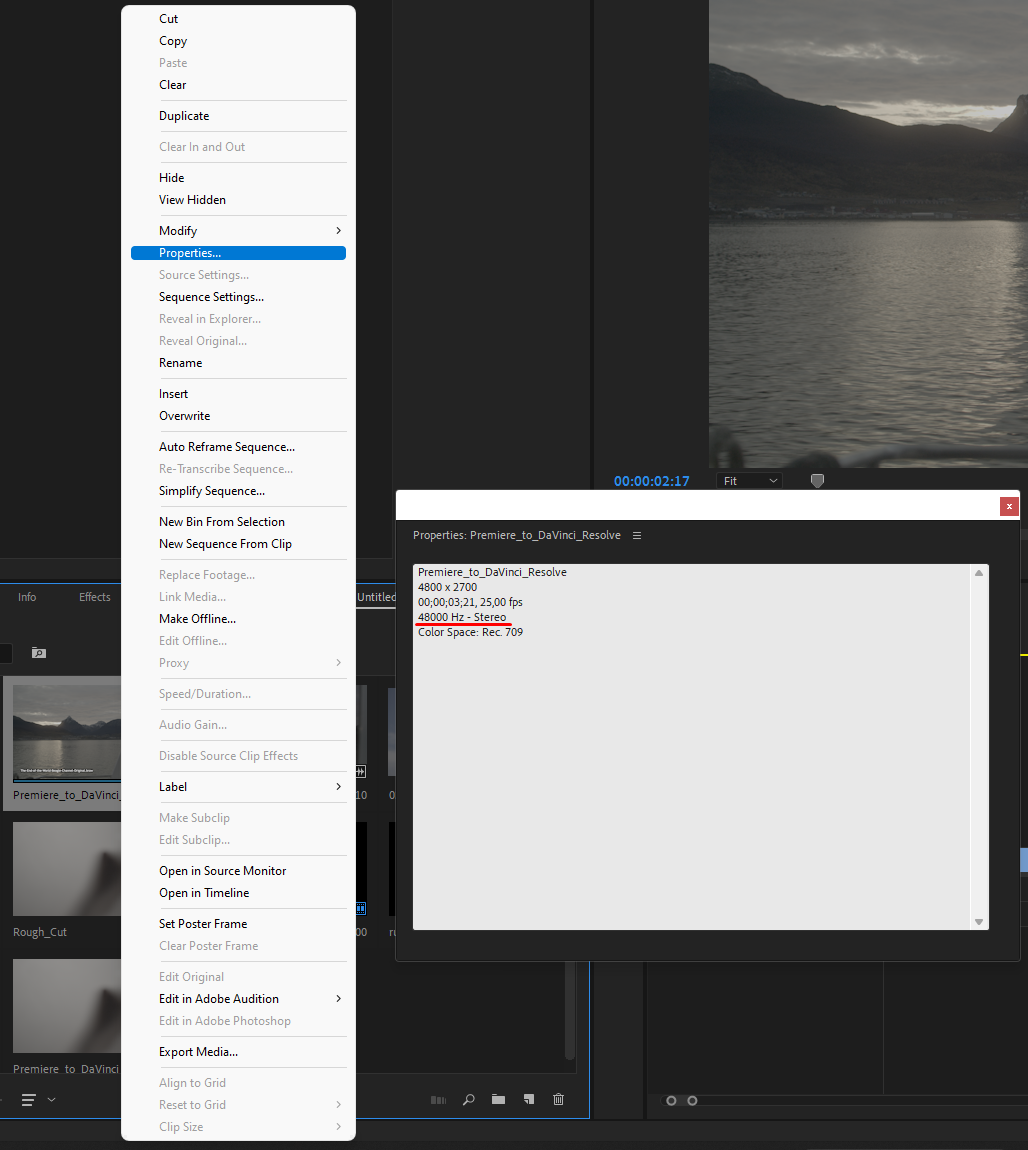Choose Copy from the context menu
Viewport: 1028px width, 1150px height.
coord(238,41)
